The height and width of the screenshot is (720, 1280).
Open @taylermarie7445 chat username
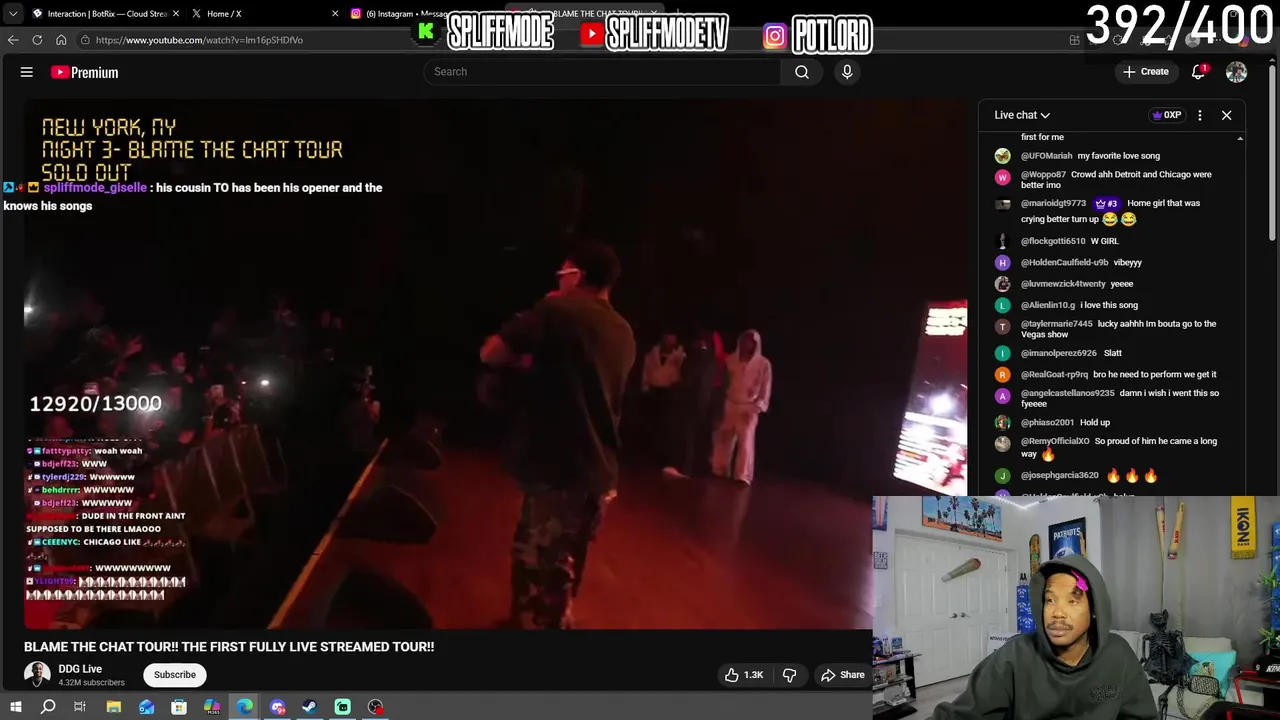coord(1056,324)
